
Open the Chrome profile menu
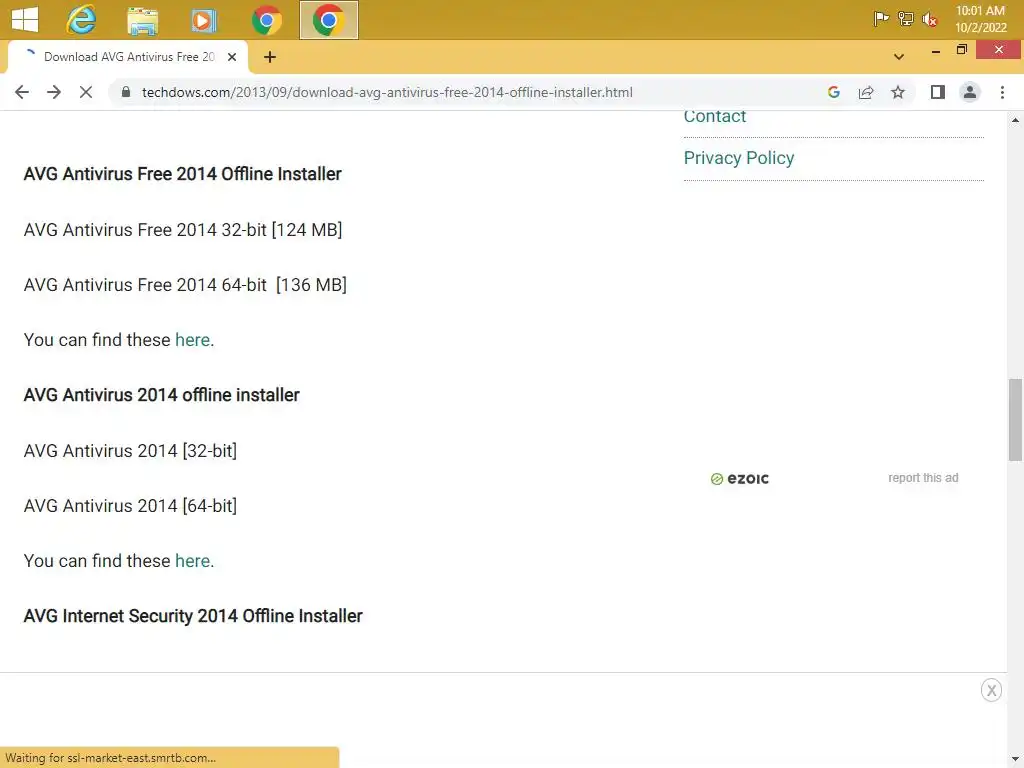tap(970, 92)
